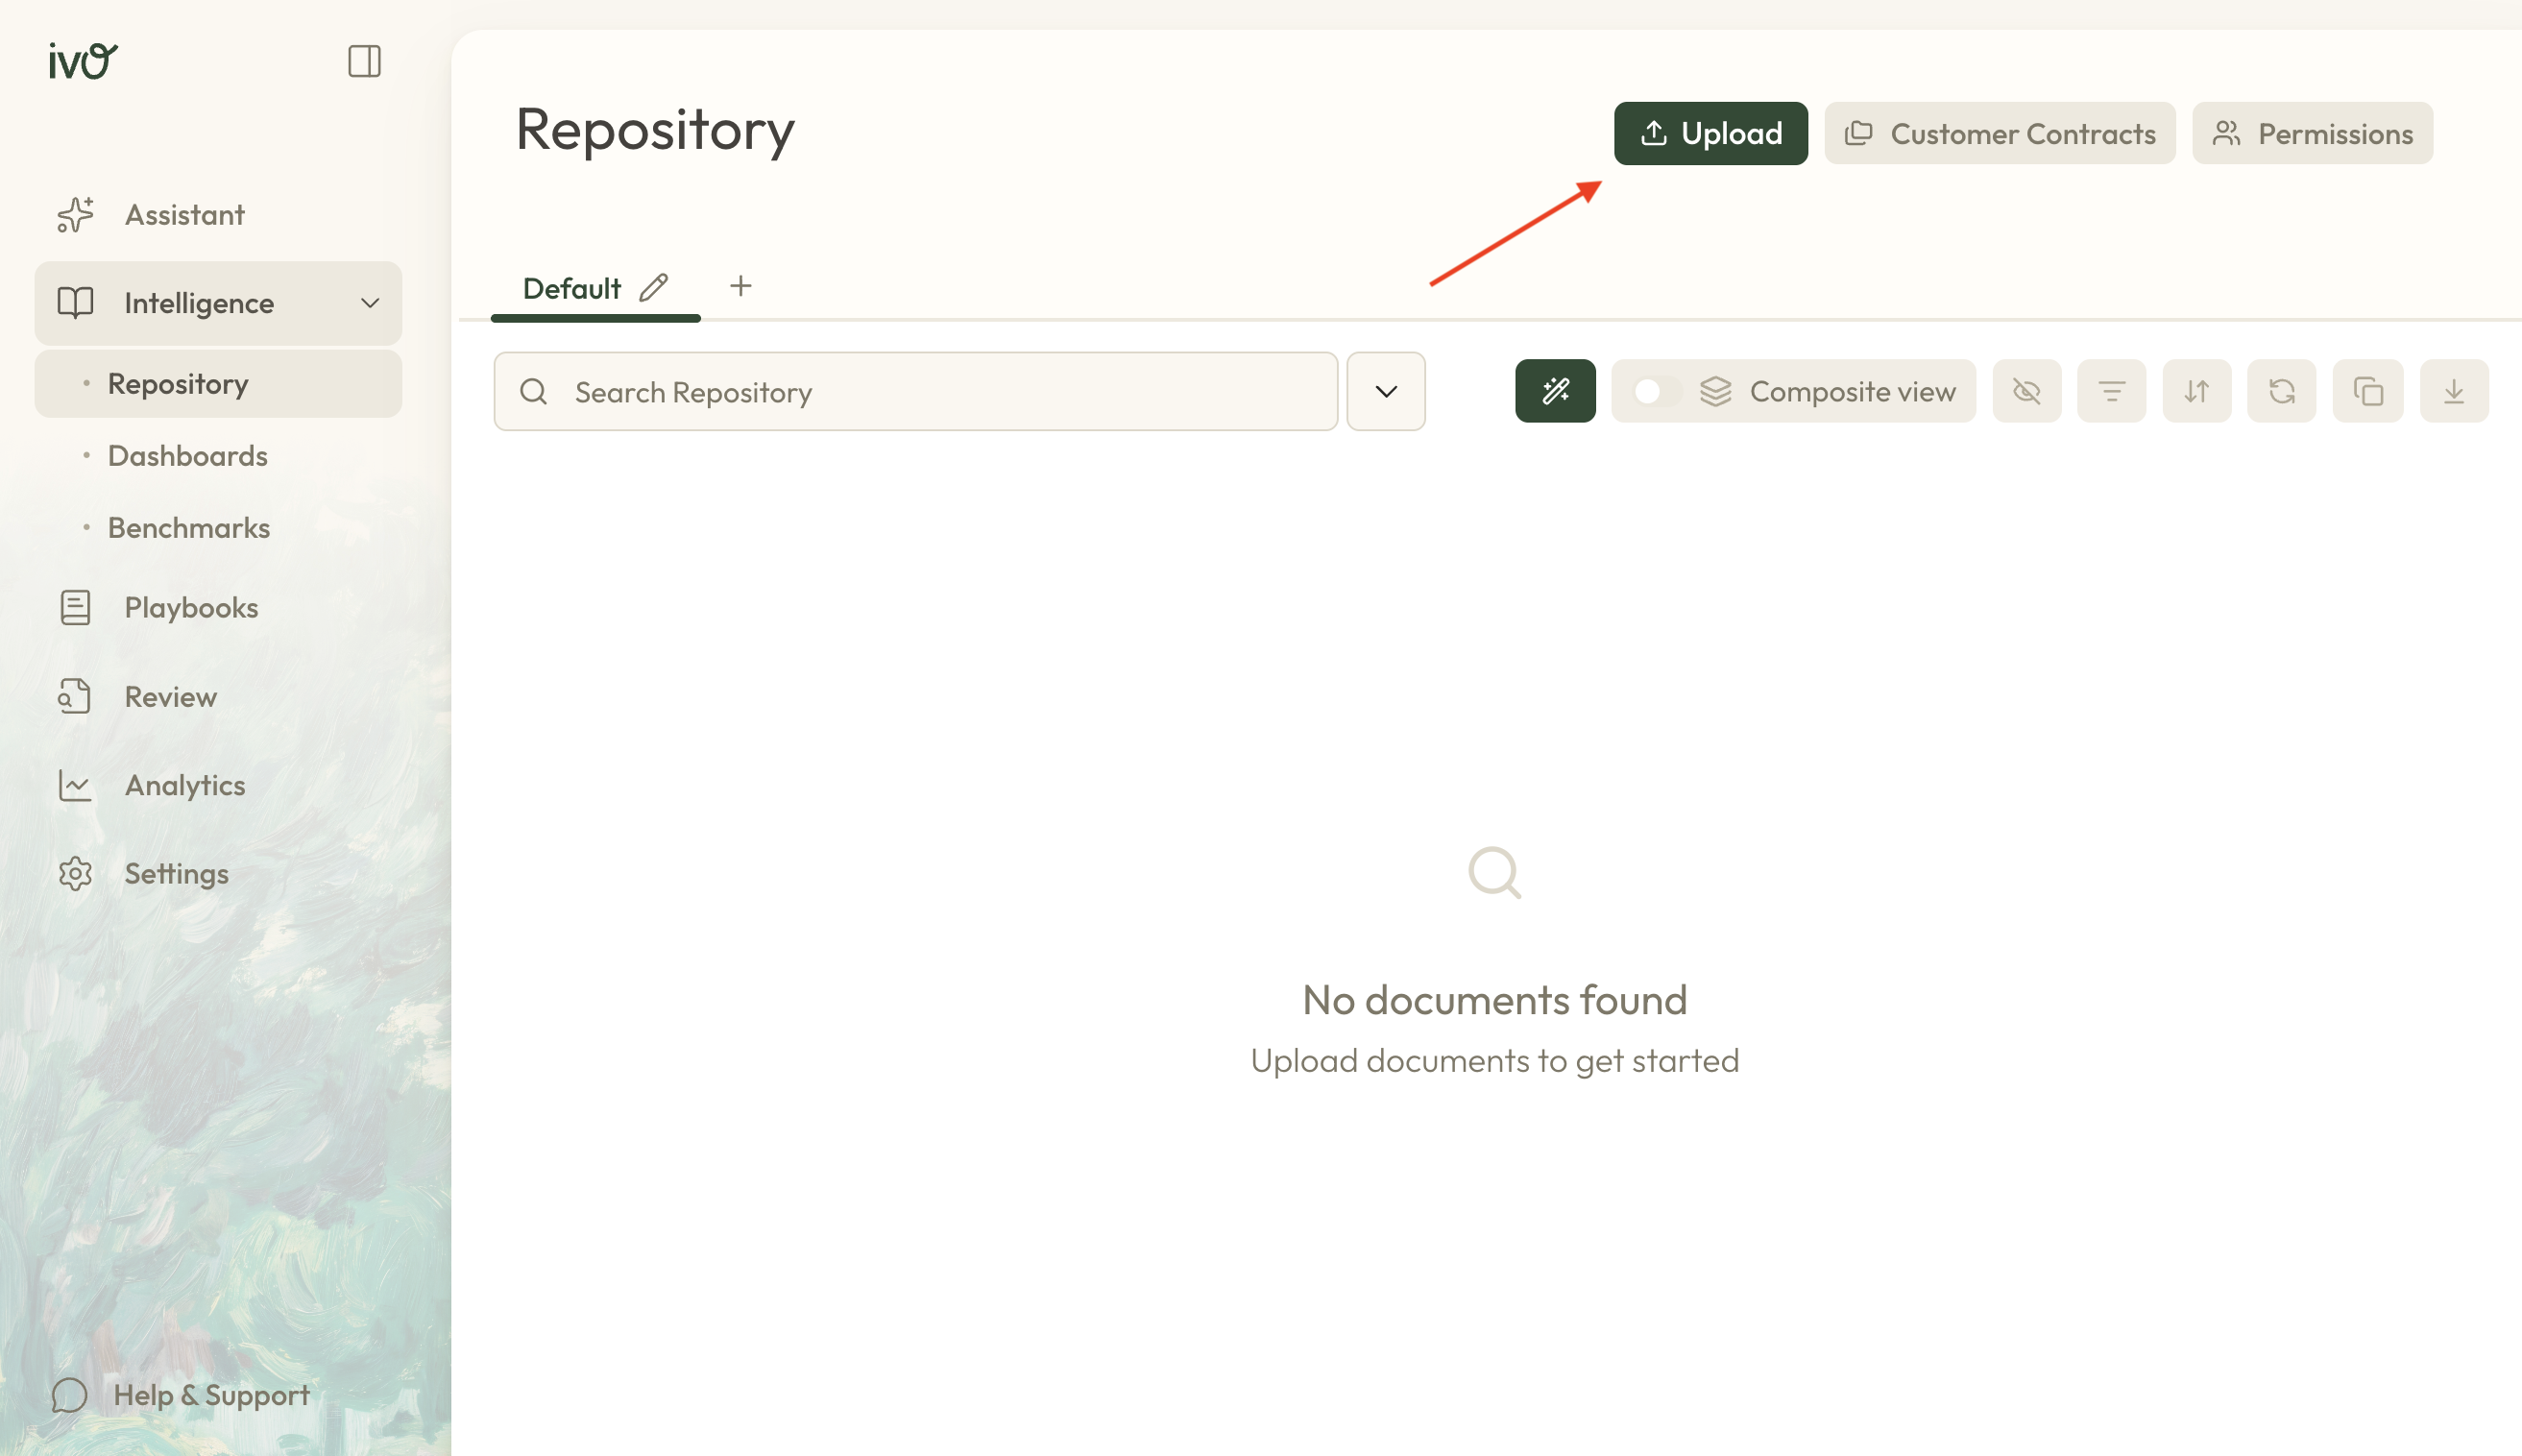Open the Playbooks section
The image size is (2522, 1456).
[x=191, y=608]
